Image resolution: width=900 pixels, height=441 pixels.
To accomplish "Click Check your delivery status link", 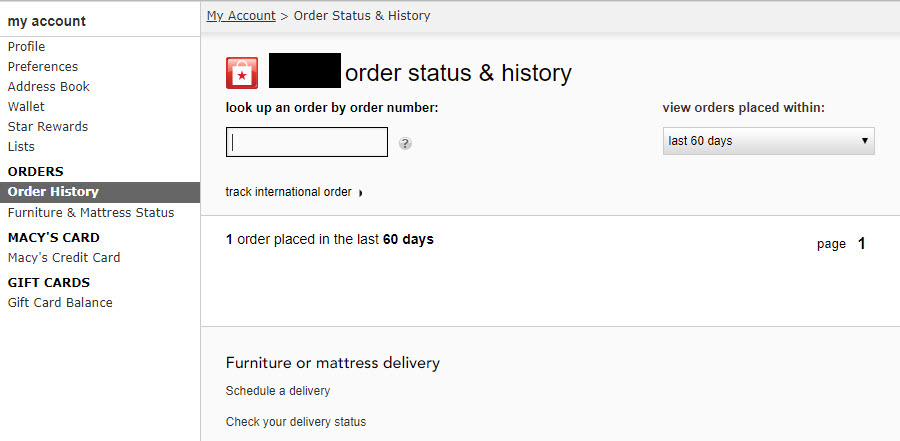I will [x=296, y=422].
